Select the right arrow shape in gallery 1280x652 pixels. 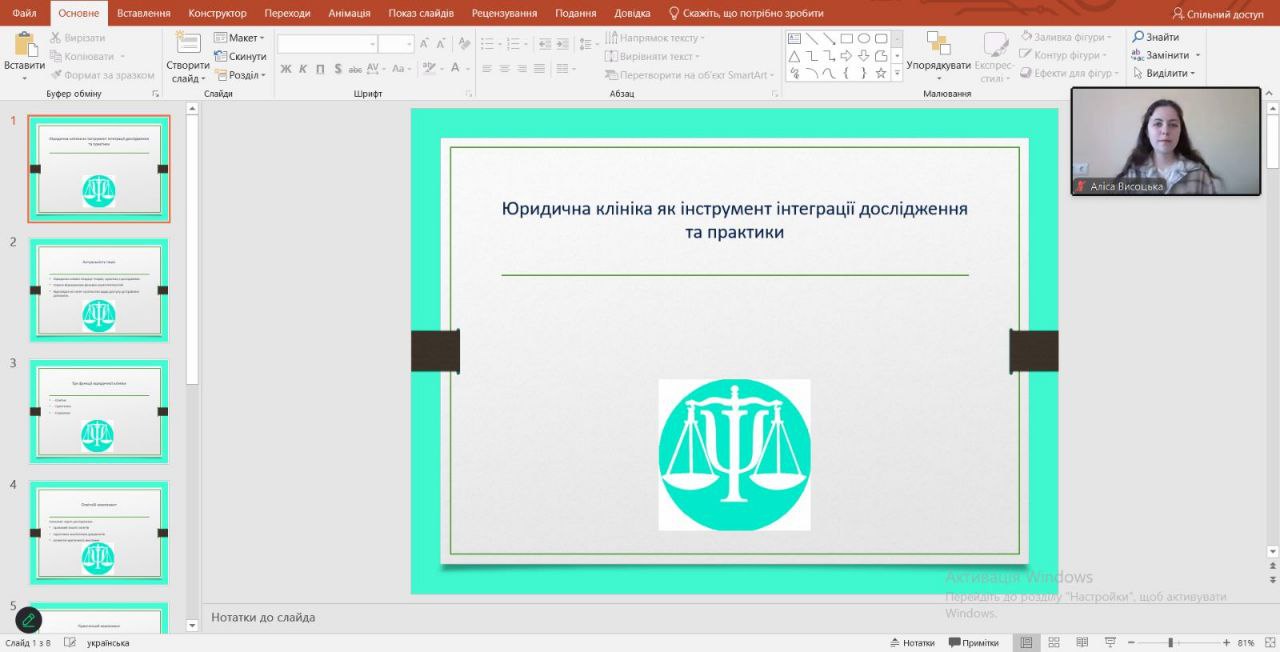tap(846, 56)
